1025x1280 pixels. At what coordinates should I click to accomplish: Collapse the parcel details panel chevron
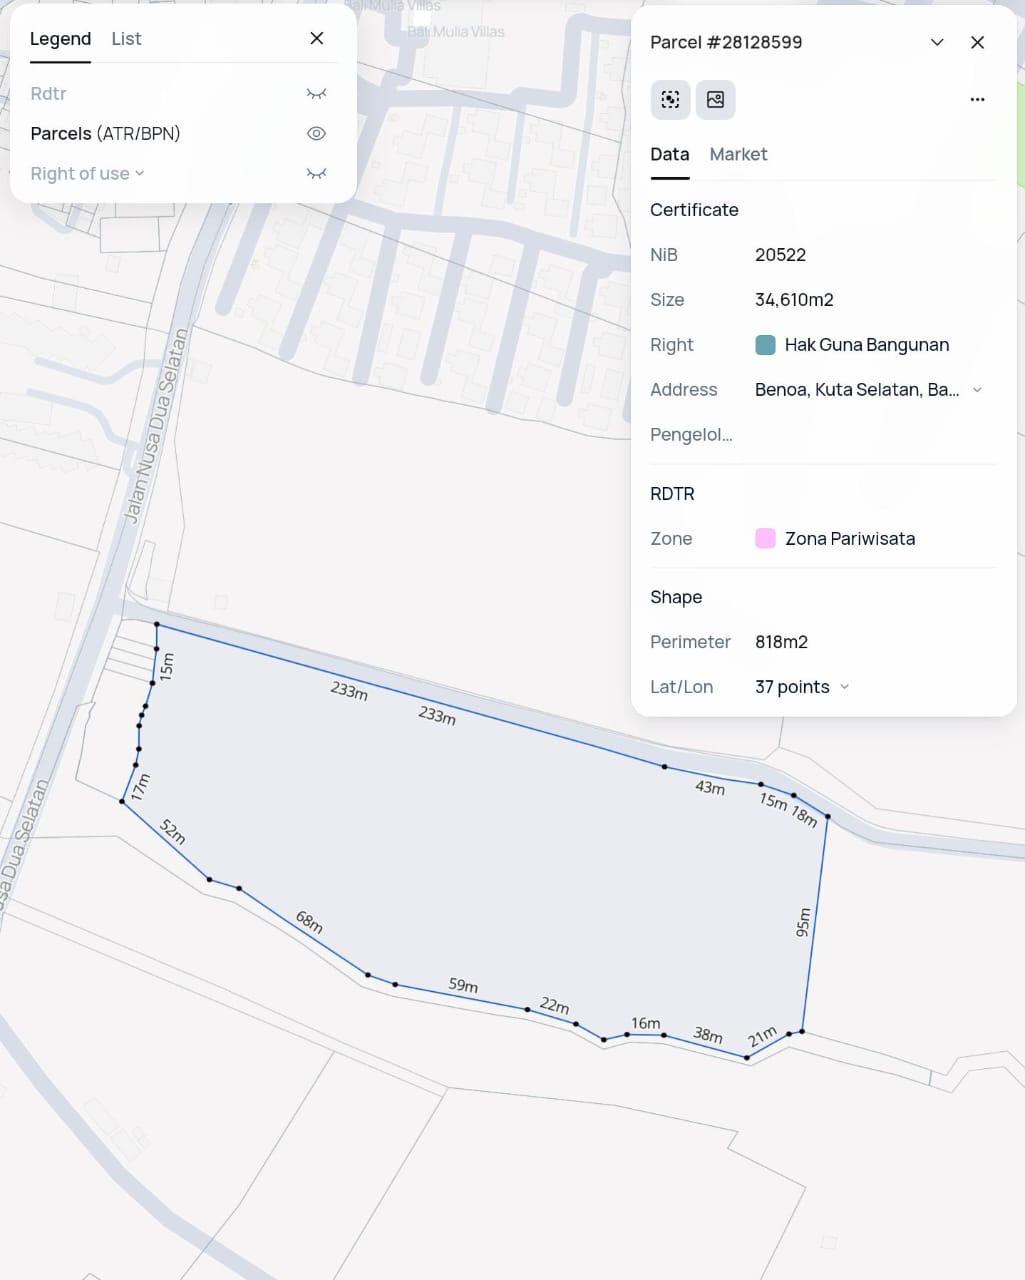[x=937, y=42]
